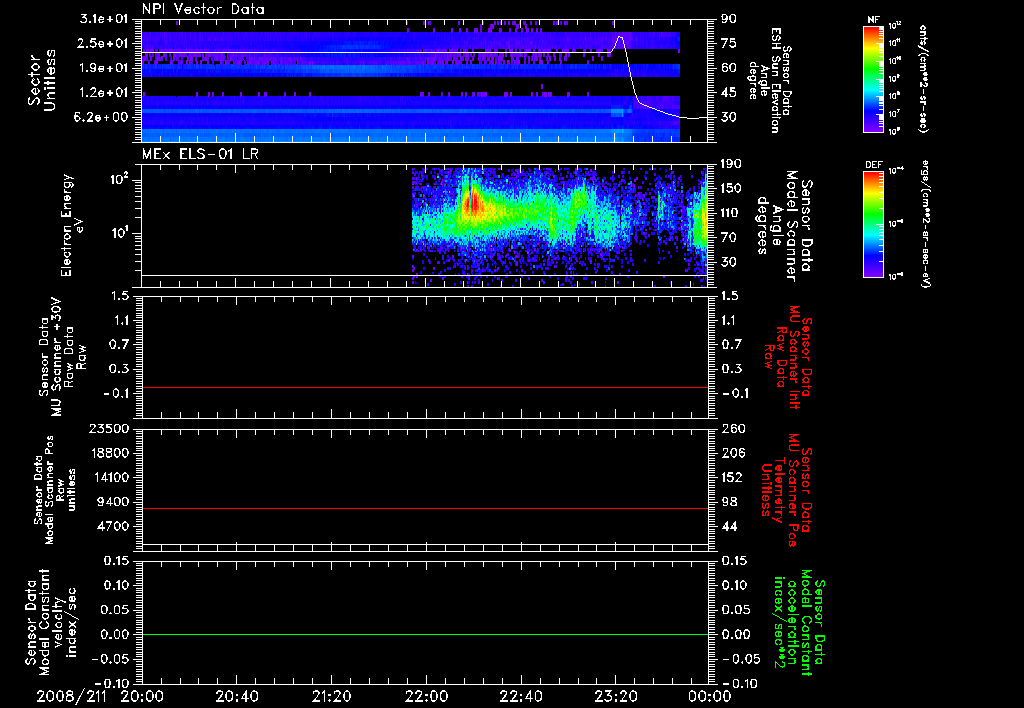Click the '18800' scanner position tick label

tap(108, 453)
